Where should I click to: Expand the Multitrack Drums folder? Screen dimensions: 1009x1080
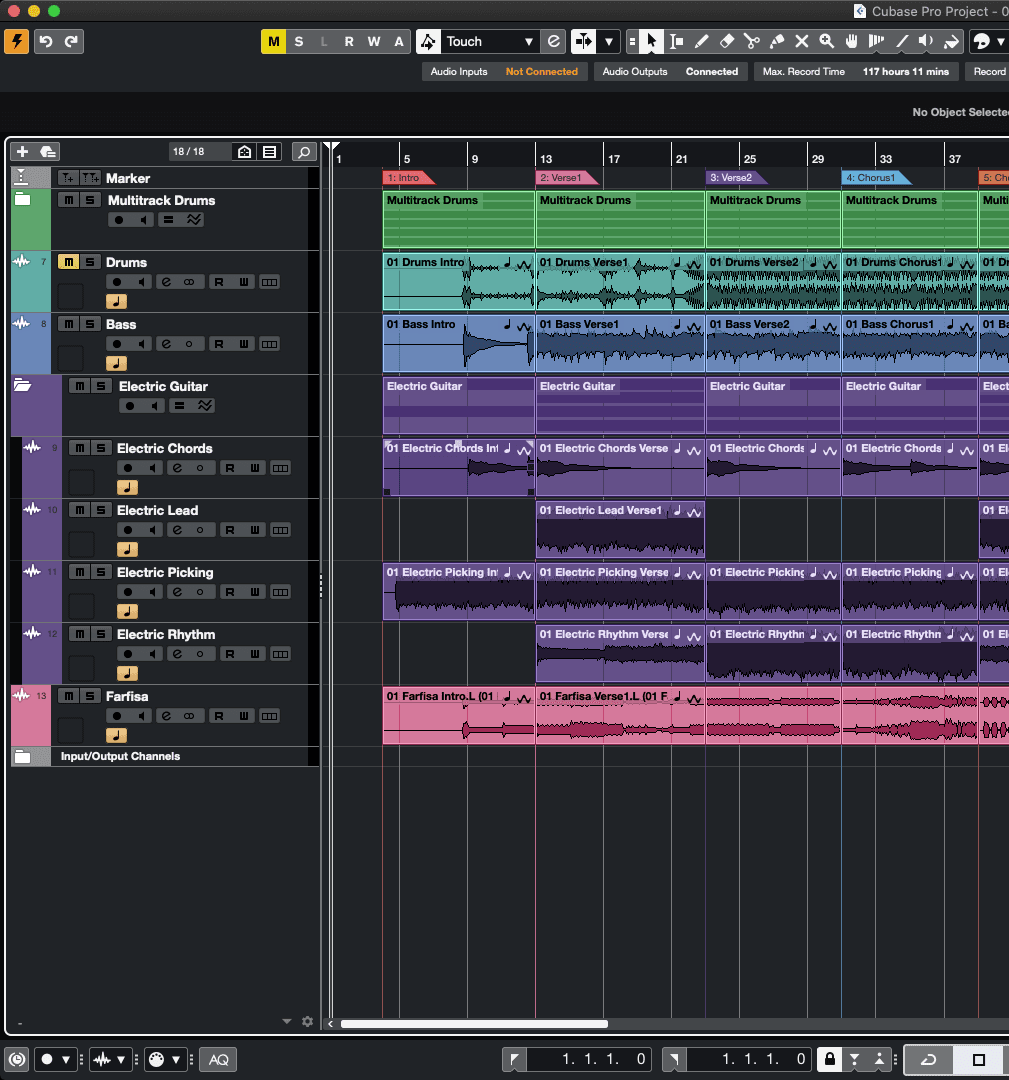(x=22, y=200)
